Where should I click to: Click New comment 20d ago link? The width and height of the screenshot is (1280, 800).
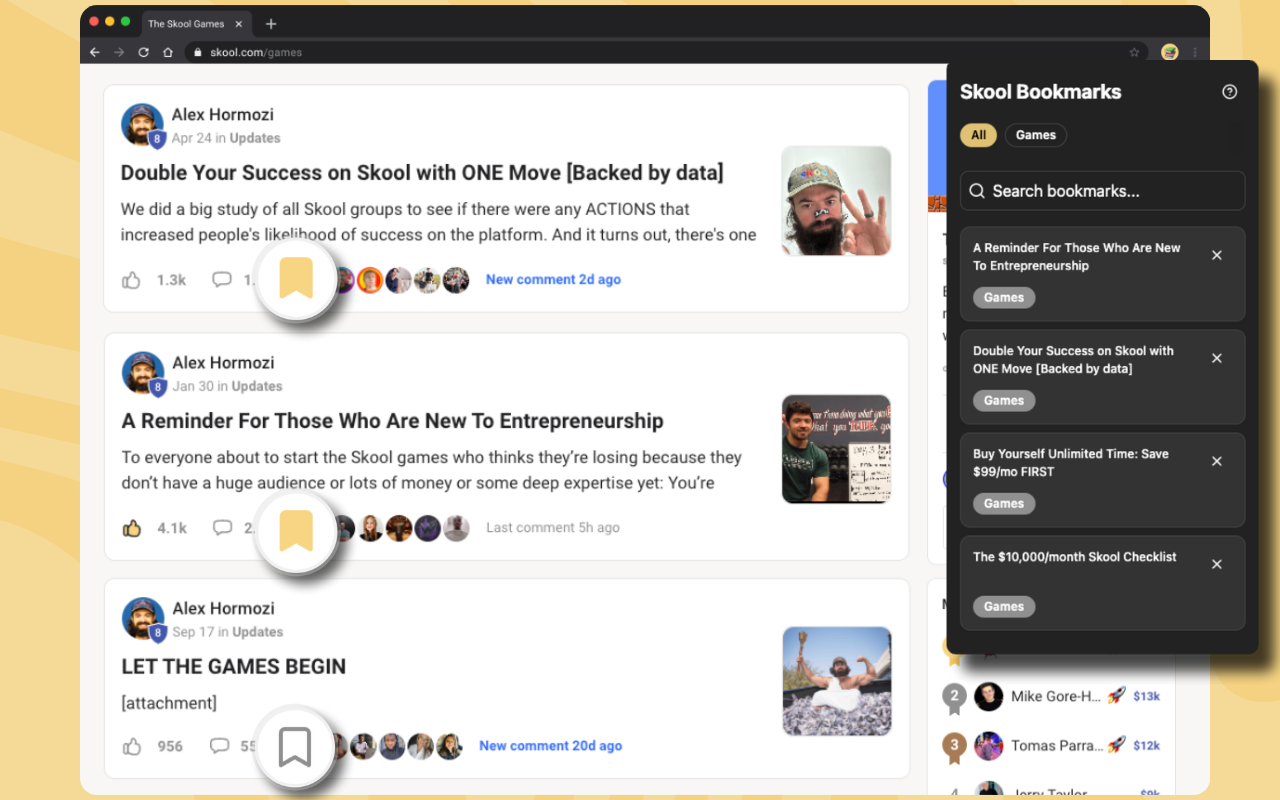tap(551, 746)
